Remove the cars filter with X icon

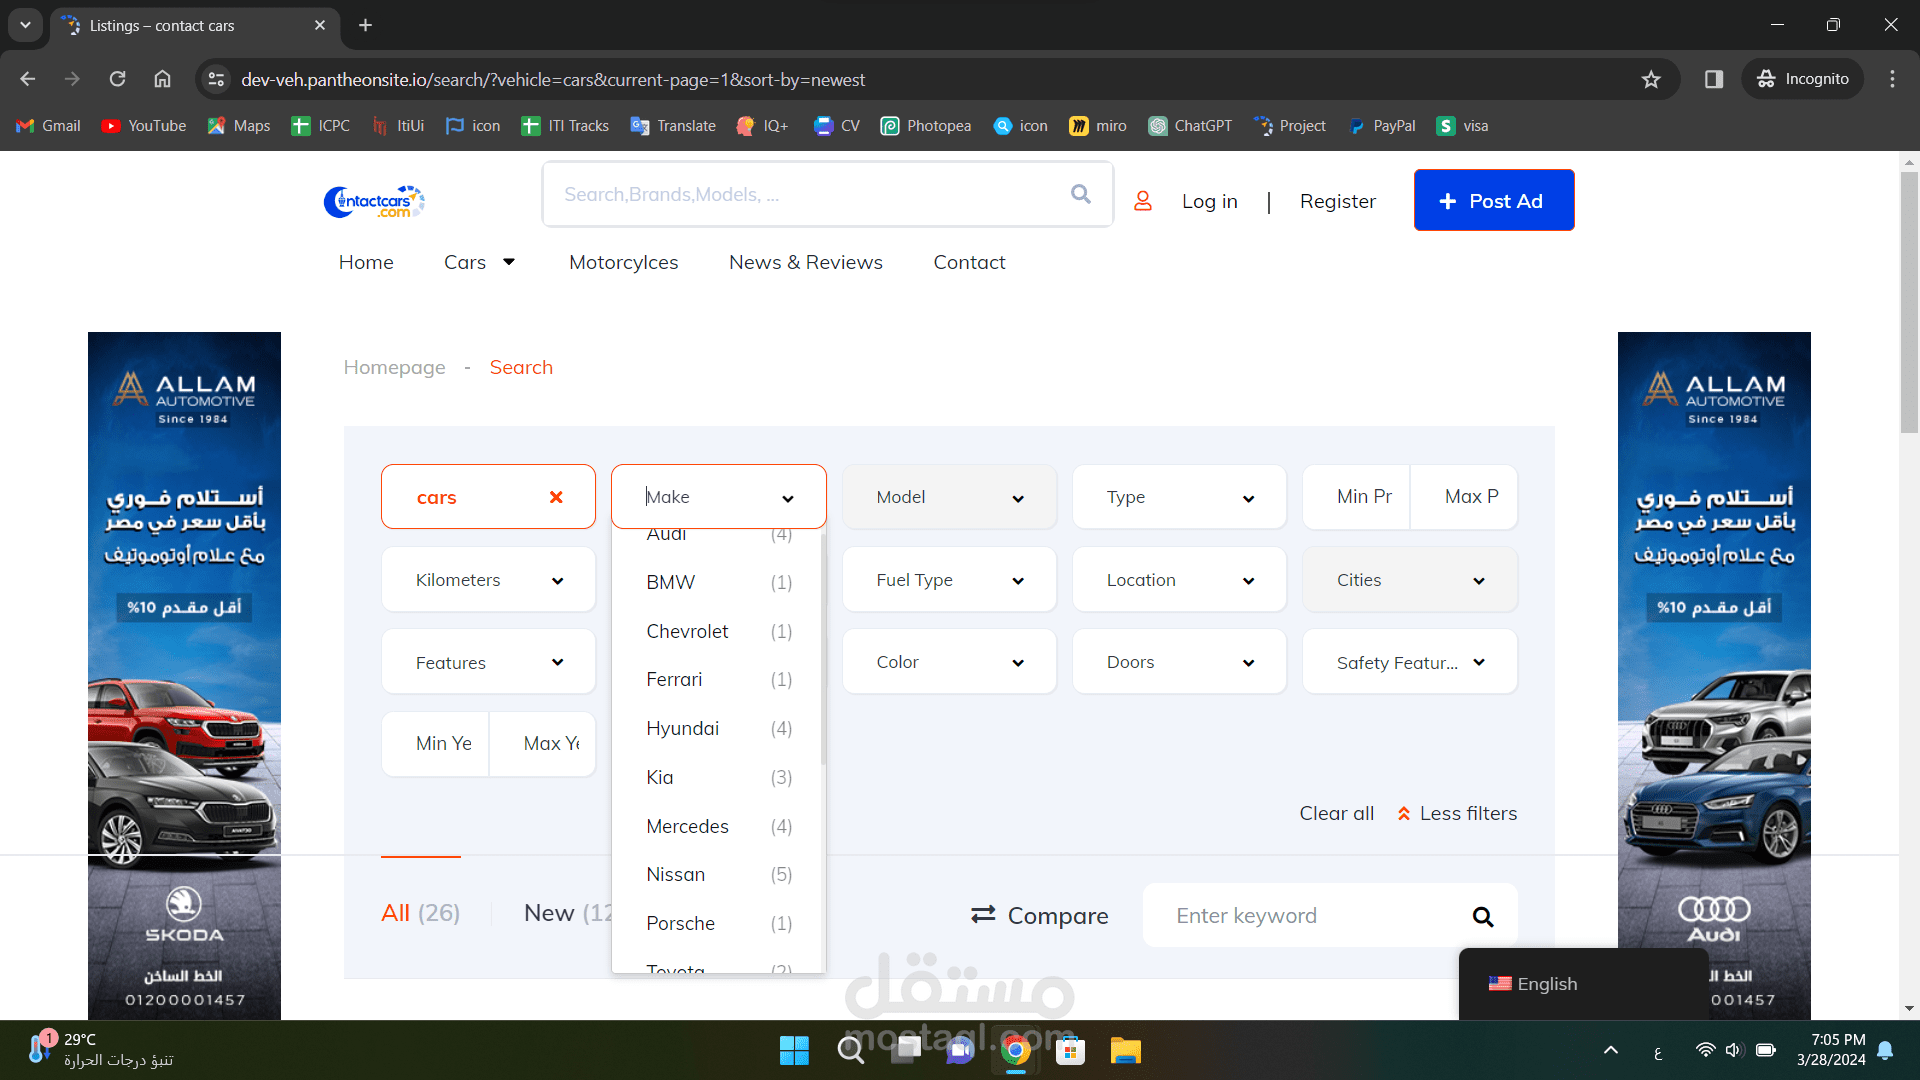click(556, 497)
